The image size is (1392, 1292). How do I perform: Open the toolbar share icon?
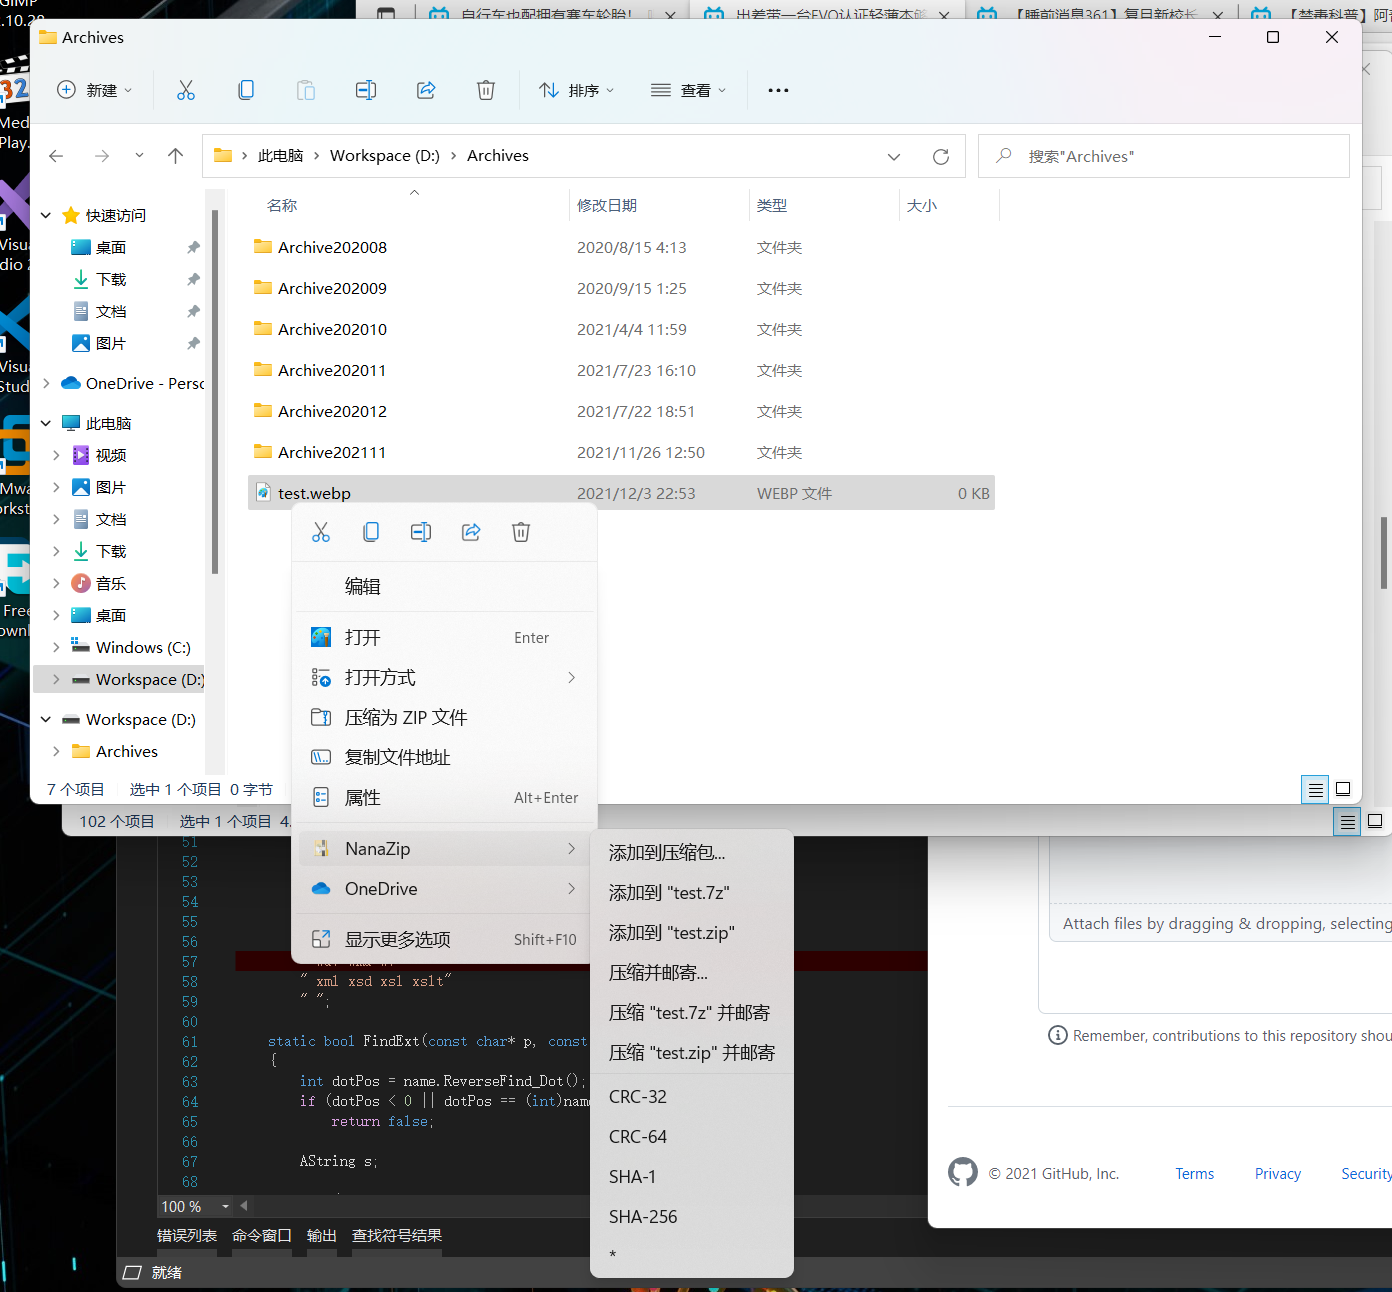[x=426, y=90]
